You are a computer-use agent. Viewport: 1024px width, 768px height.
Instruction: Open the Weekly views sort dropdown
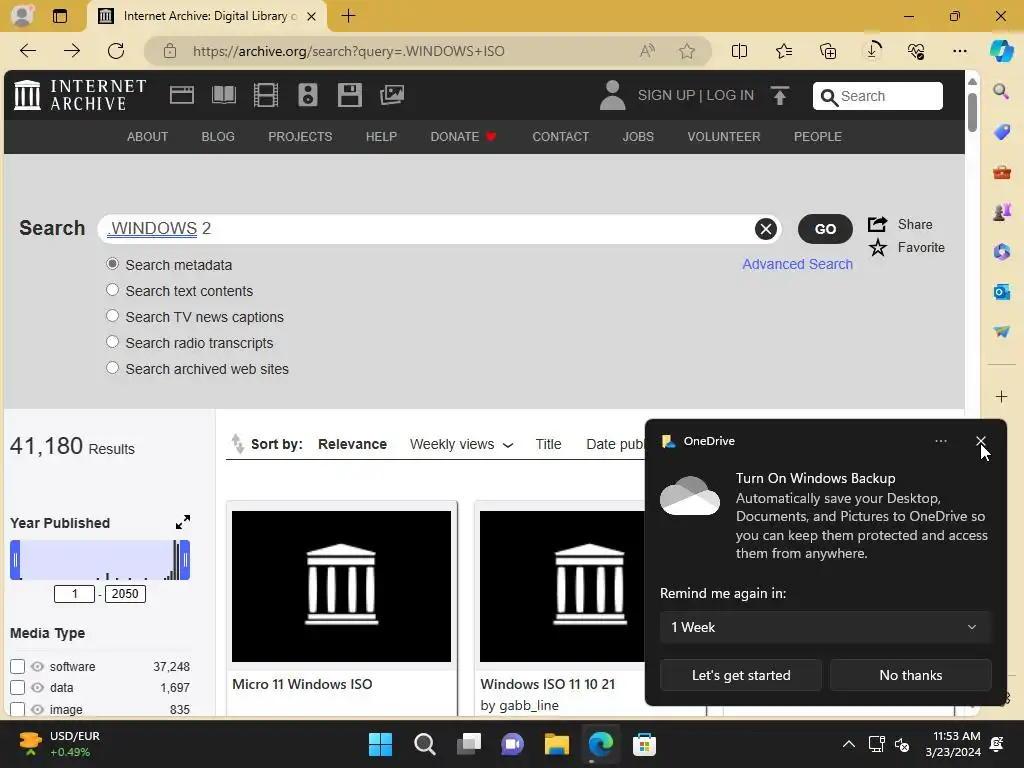(x=461, y=444)
